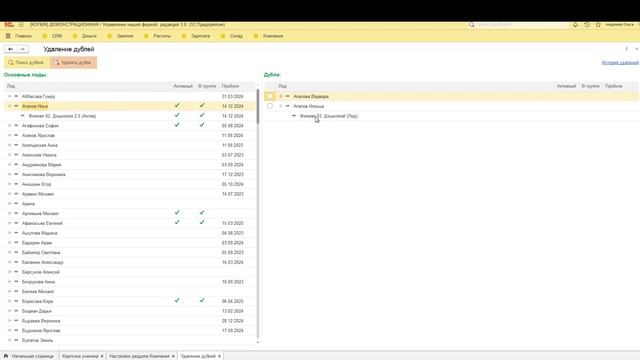Screen dimensions: 640x360
Task: Tick the second duplicate row checkbox
Action: (270, 106)
